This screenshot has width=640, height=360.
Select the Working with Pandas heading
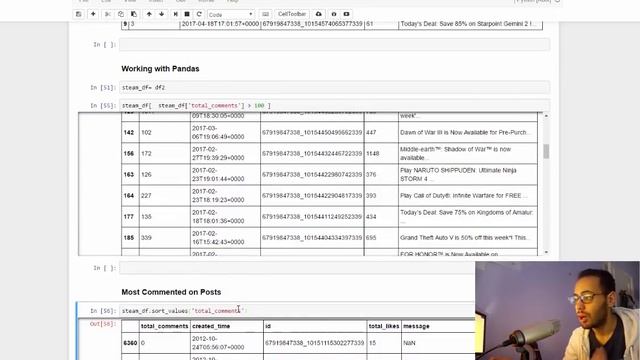[160, 69]
